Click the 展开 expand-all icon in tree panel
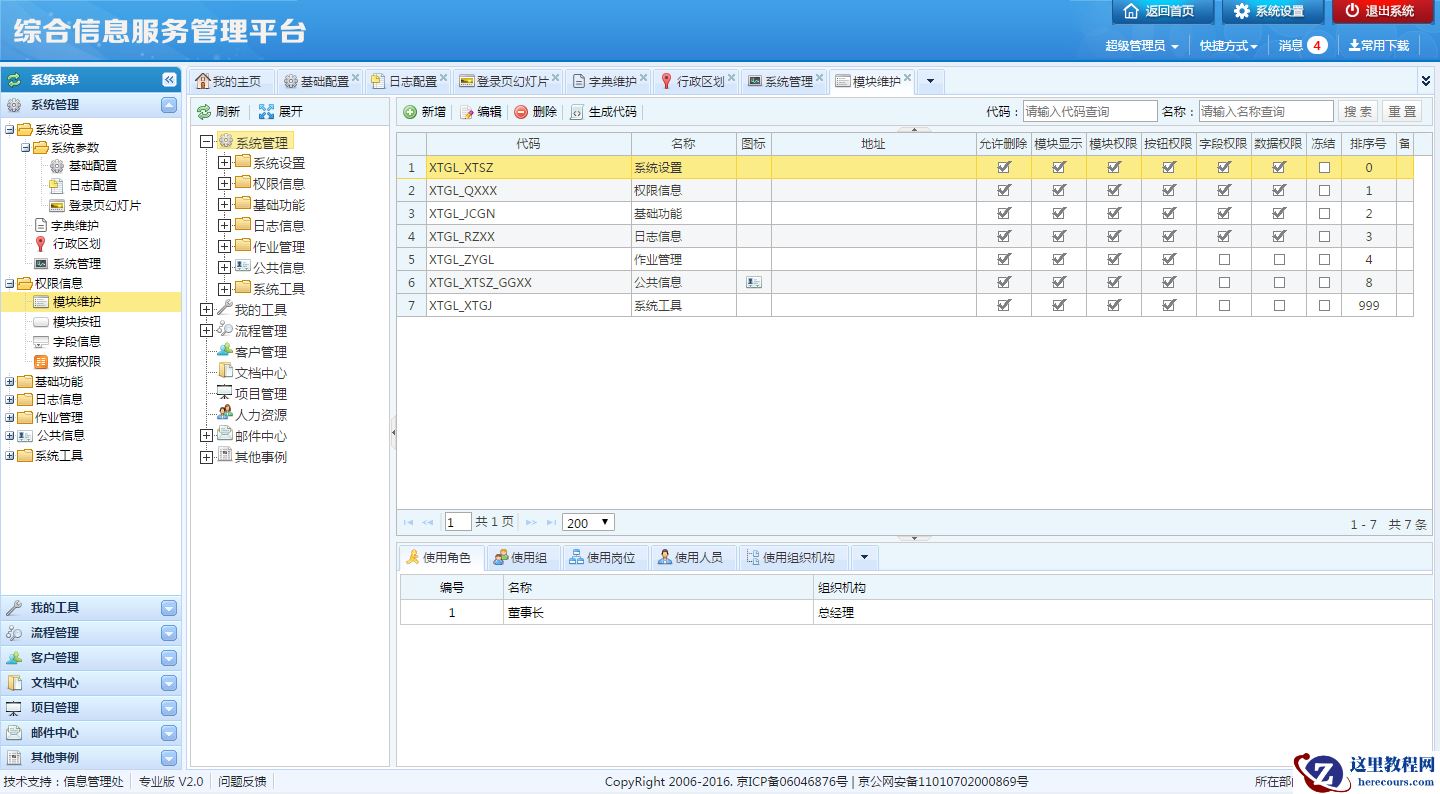1440x794 pixels. (266, 112)
